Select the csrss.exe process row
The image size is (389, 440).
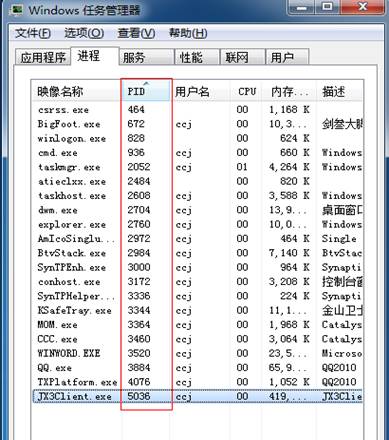click(x=197, y=110)
